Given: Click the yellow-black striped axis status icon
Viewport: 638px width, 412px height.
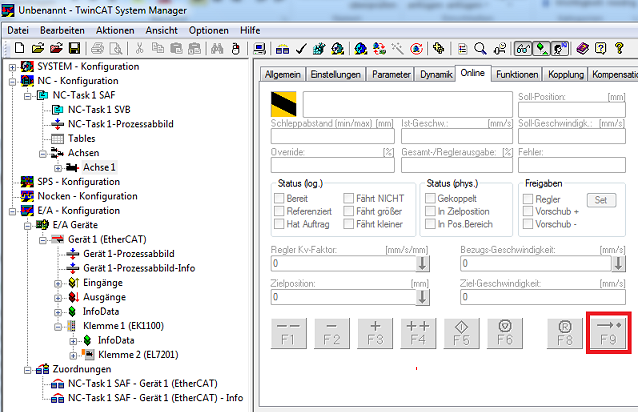Looking at the screenshot, I should coord(284,104).
